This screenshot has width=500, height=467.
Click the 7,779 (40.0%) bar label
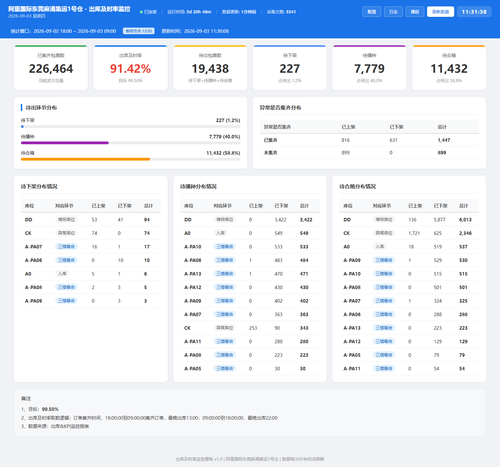pos(225,137)
